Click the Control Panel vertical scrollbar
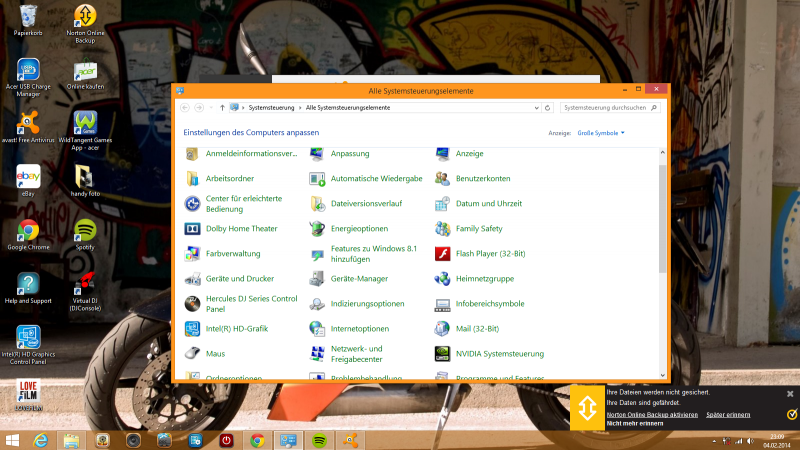The width and height of the screenshot is (800, 450). tap(662, 220)
